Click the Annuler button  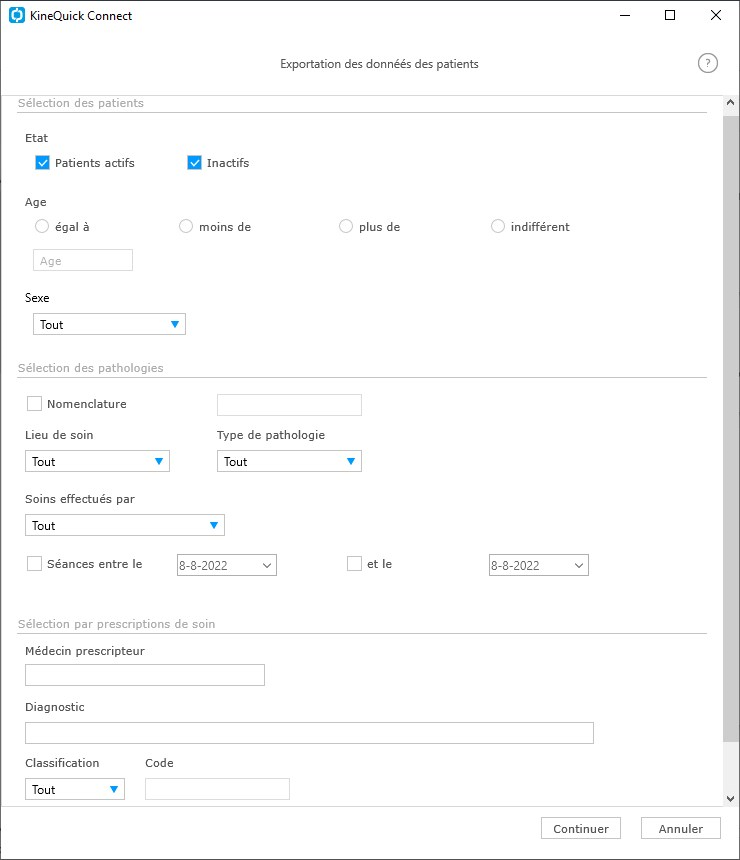click(681, 829)
